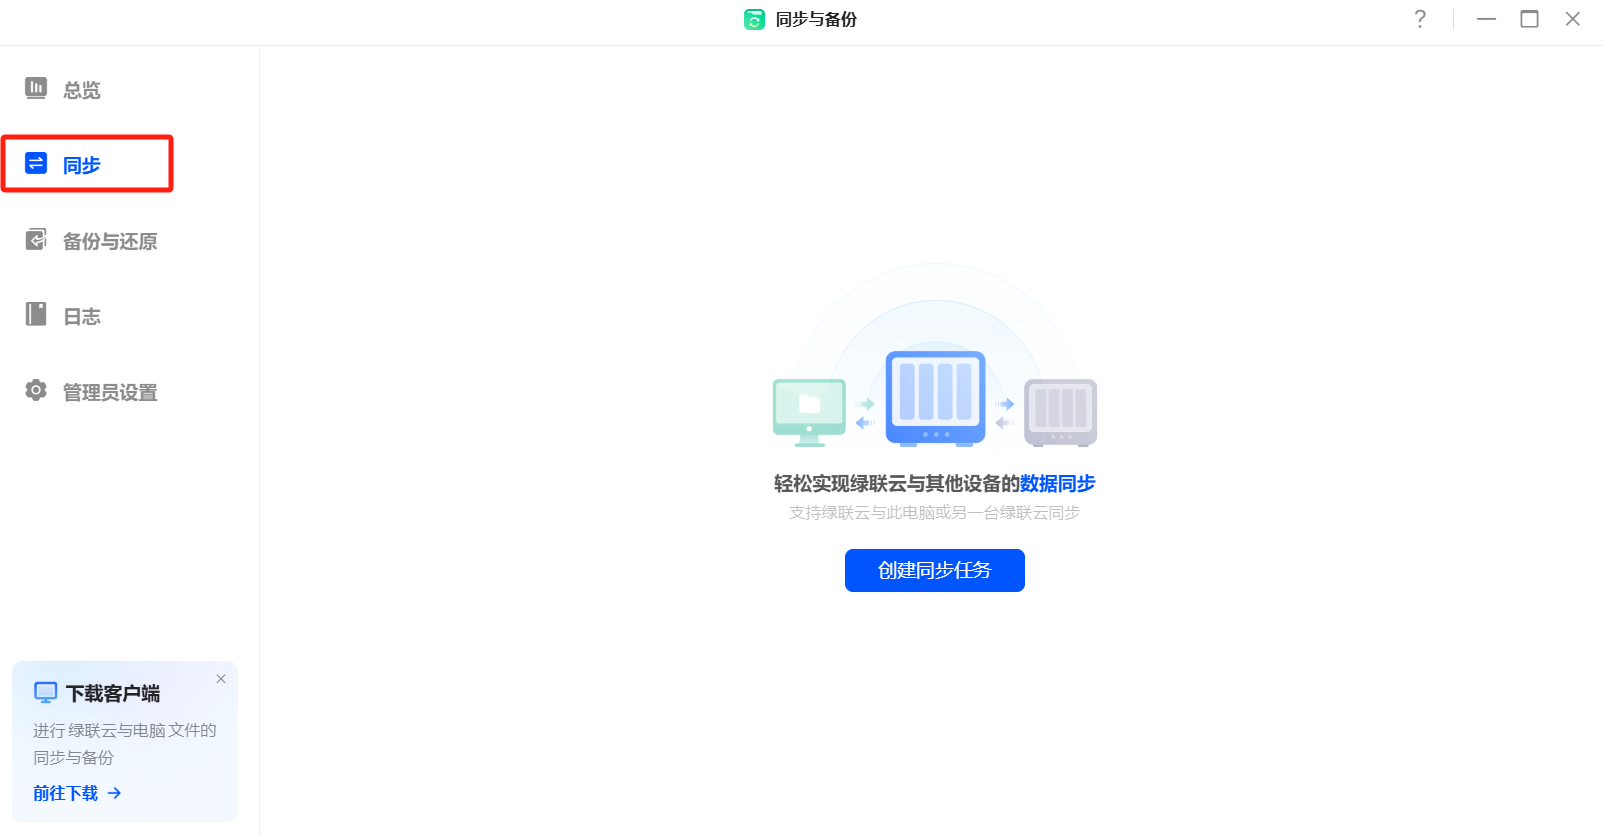The height and width of the screenshot is (837, 1603).
Task: Click the 下载客户端 card title
Action: [113, 693]
